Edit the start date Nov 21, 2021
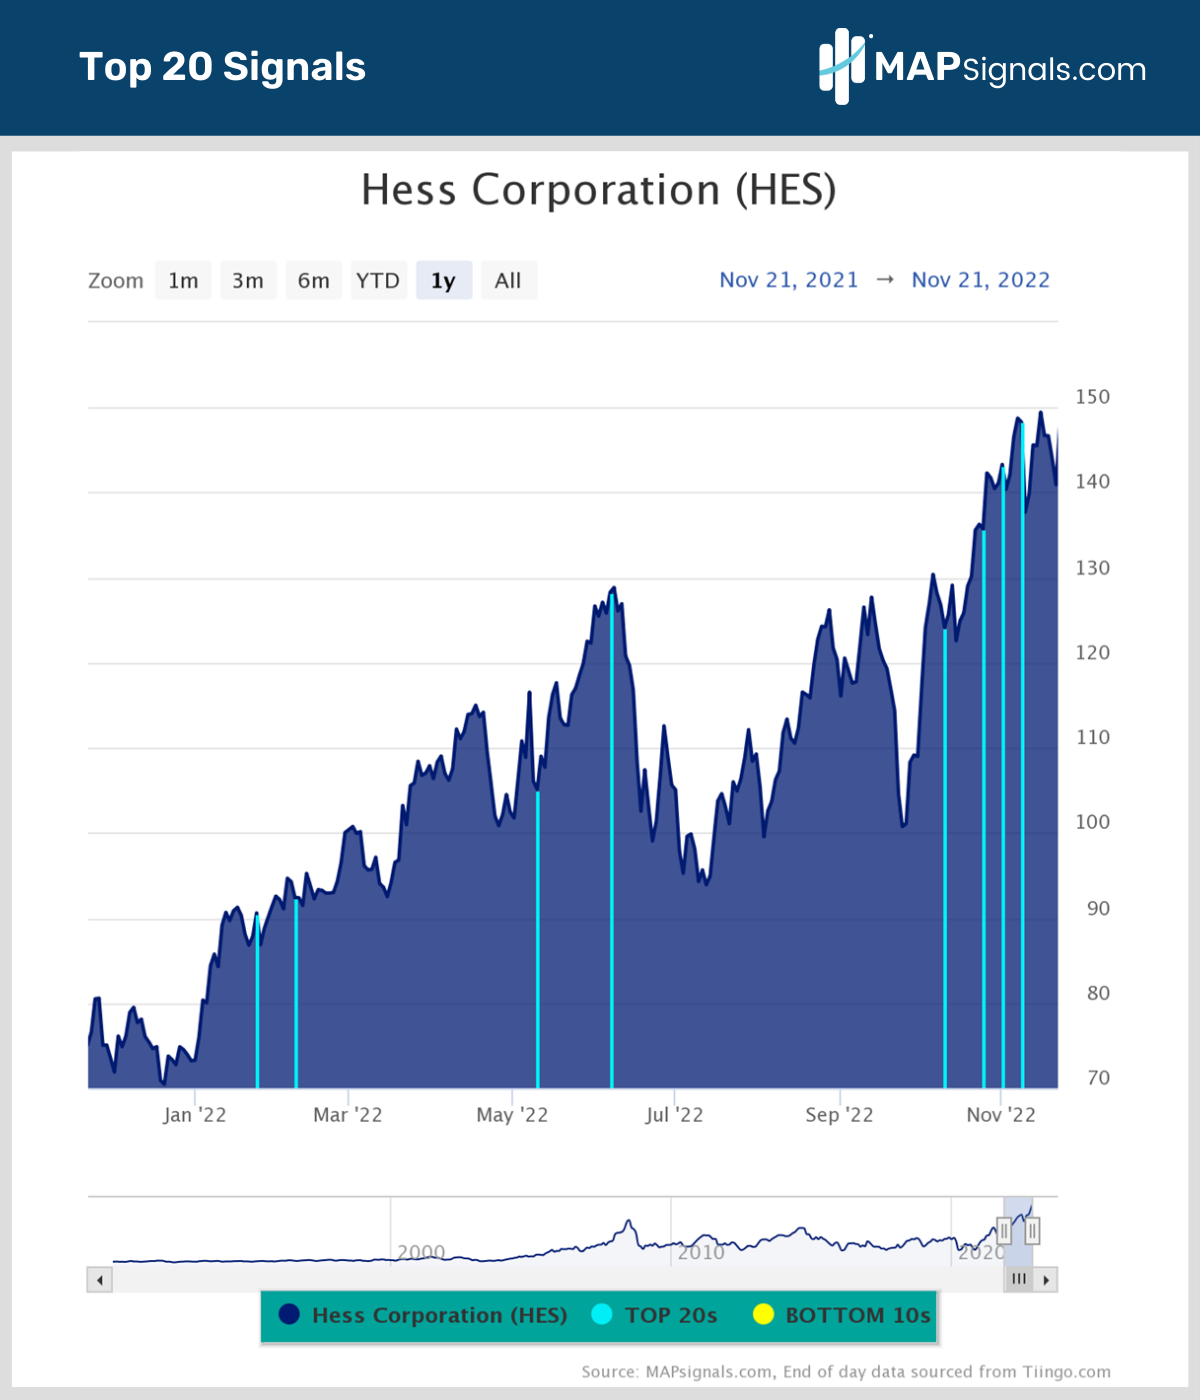Screen dimensions: 1200x1400 pos(789,280)
